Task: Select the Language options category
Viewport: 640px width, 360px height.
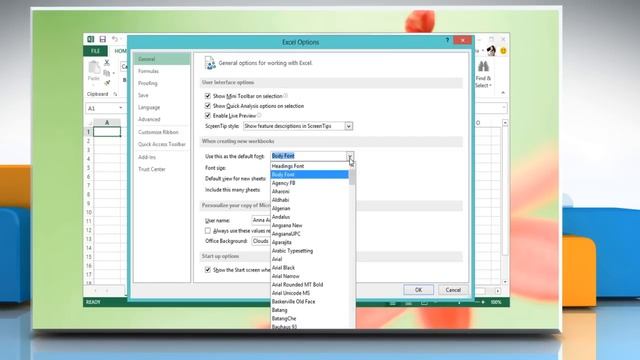Action: coord(149,107)
